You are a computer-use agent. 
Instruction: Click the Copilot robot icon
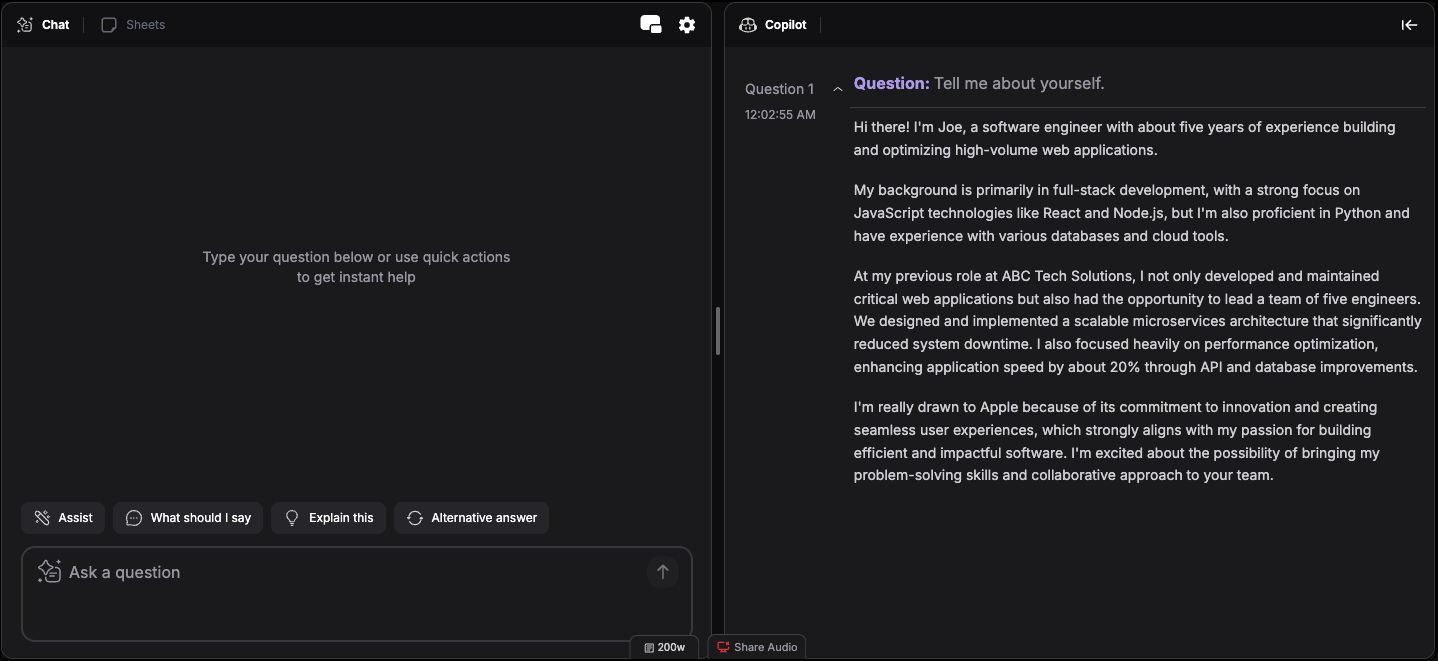(x=747, y=24)
